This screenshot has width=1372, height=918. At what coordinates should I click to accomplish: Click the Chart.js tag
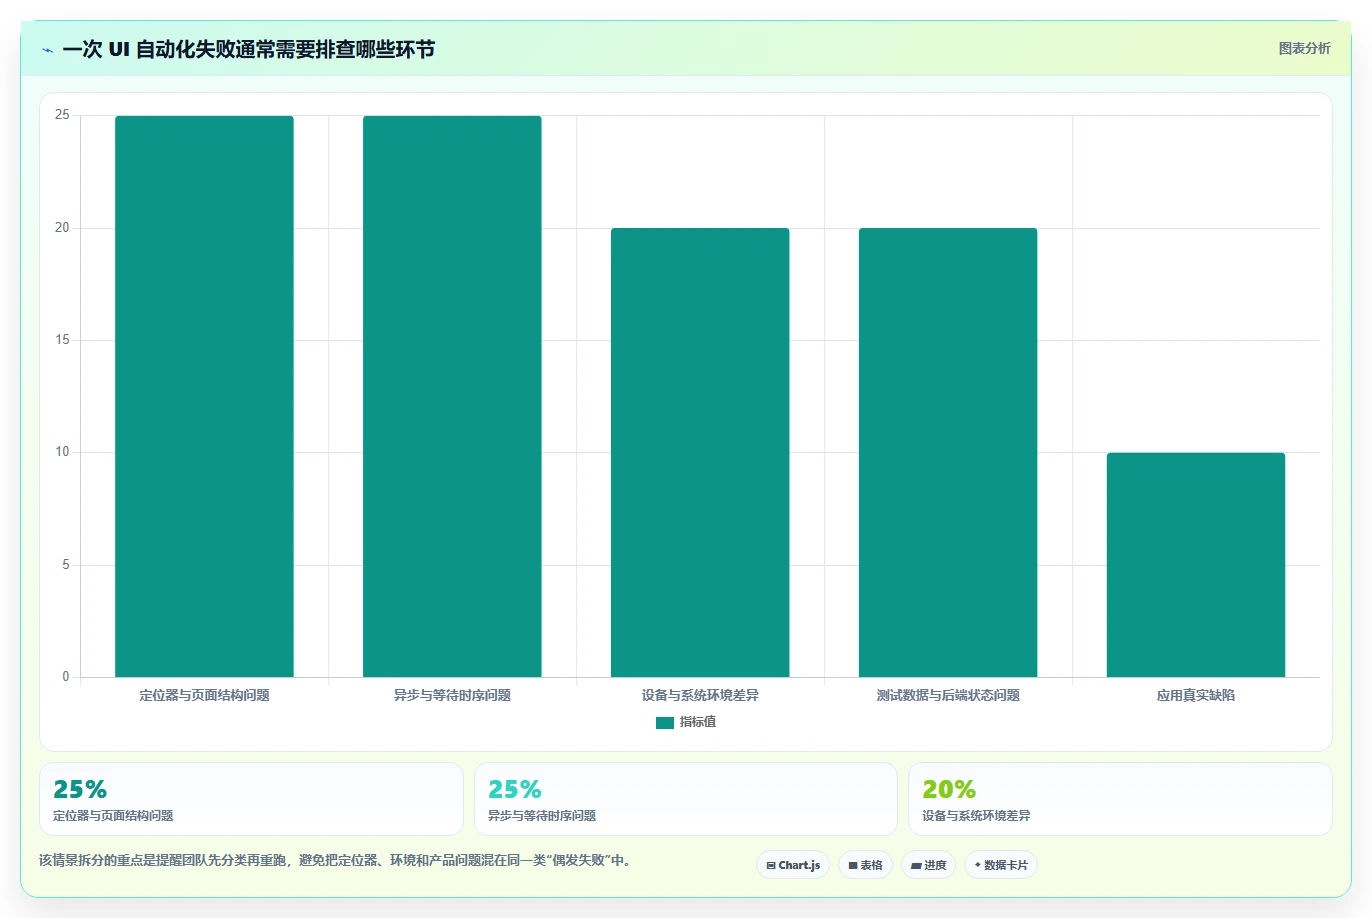[x=793, y=865]
